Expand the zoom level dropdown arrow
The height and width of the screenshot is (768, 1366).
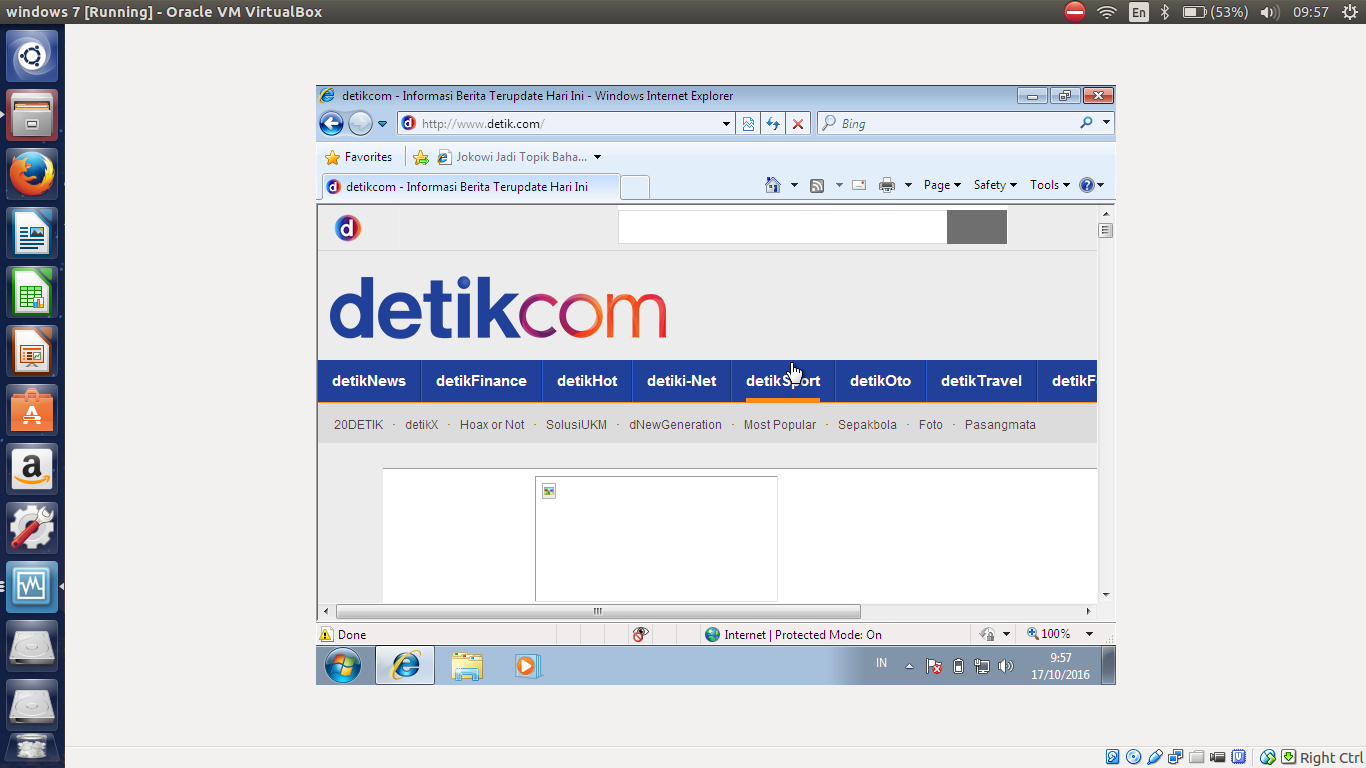1089,634
